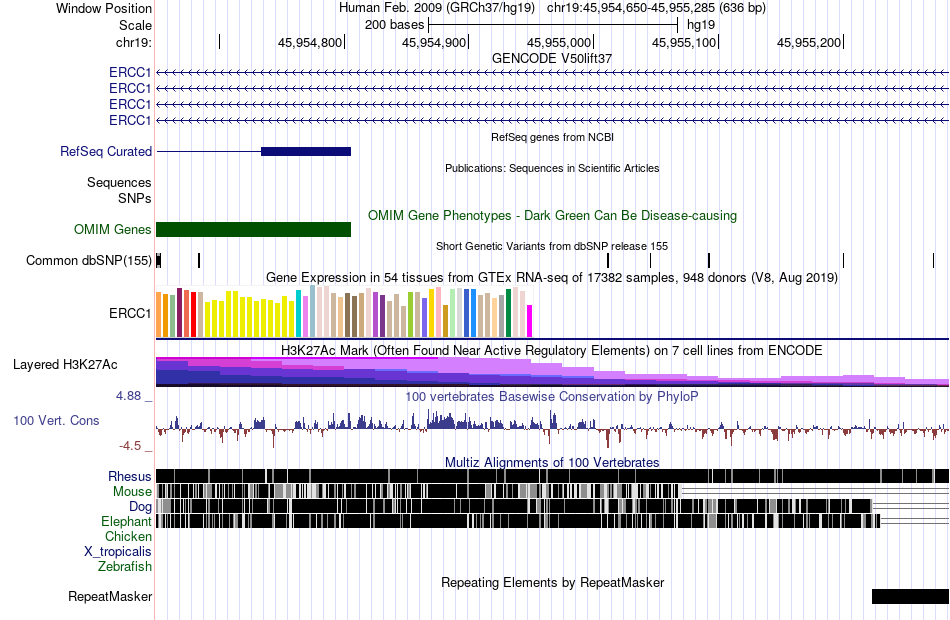The height and width of the screenshot is (620, 950).
Task: Click the Human Feb. 2009 (GRCh37/hg19) assembly text
Action: 437,8
